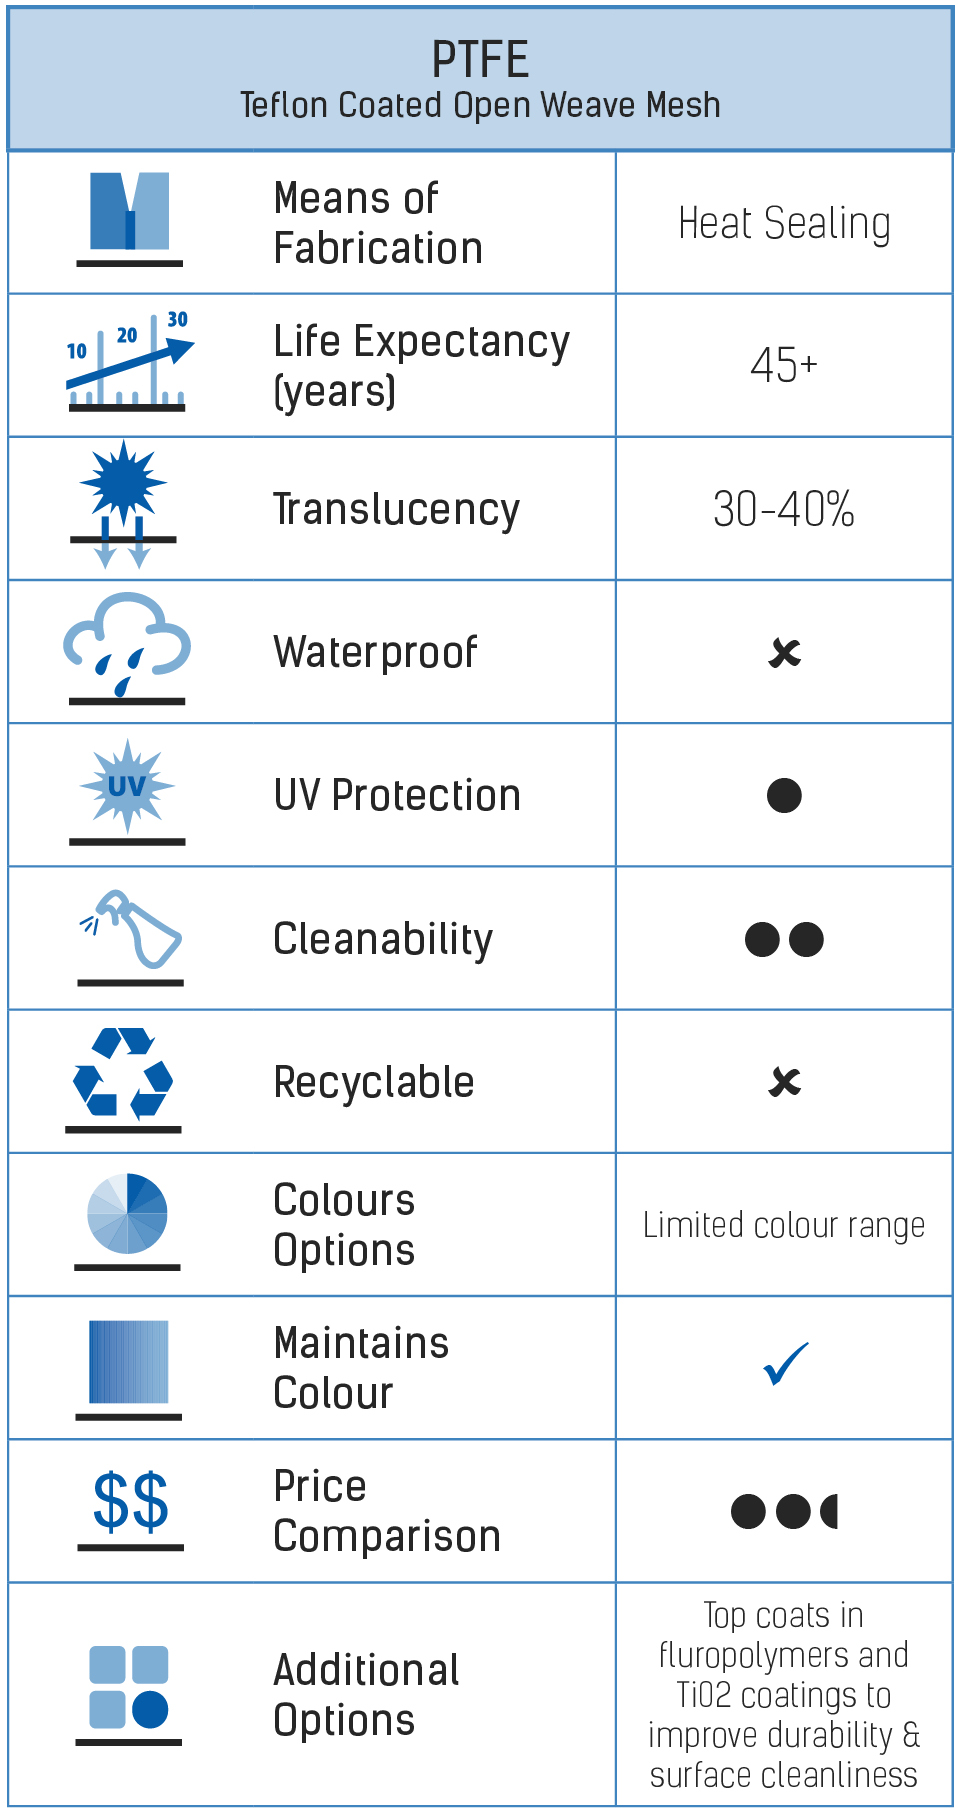Click the Life Expectancy growth chart icon
Image resolution: width=958 pixels, height=1813 pixels.
click(129, 360)
